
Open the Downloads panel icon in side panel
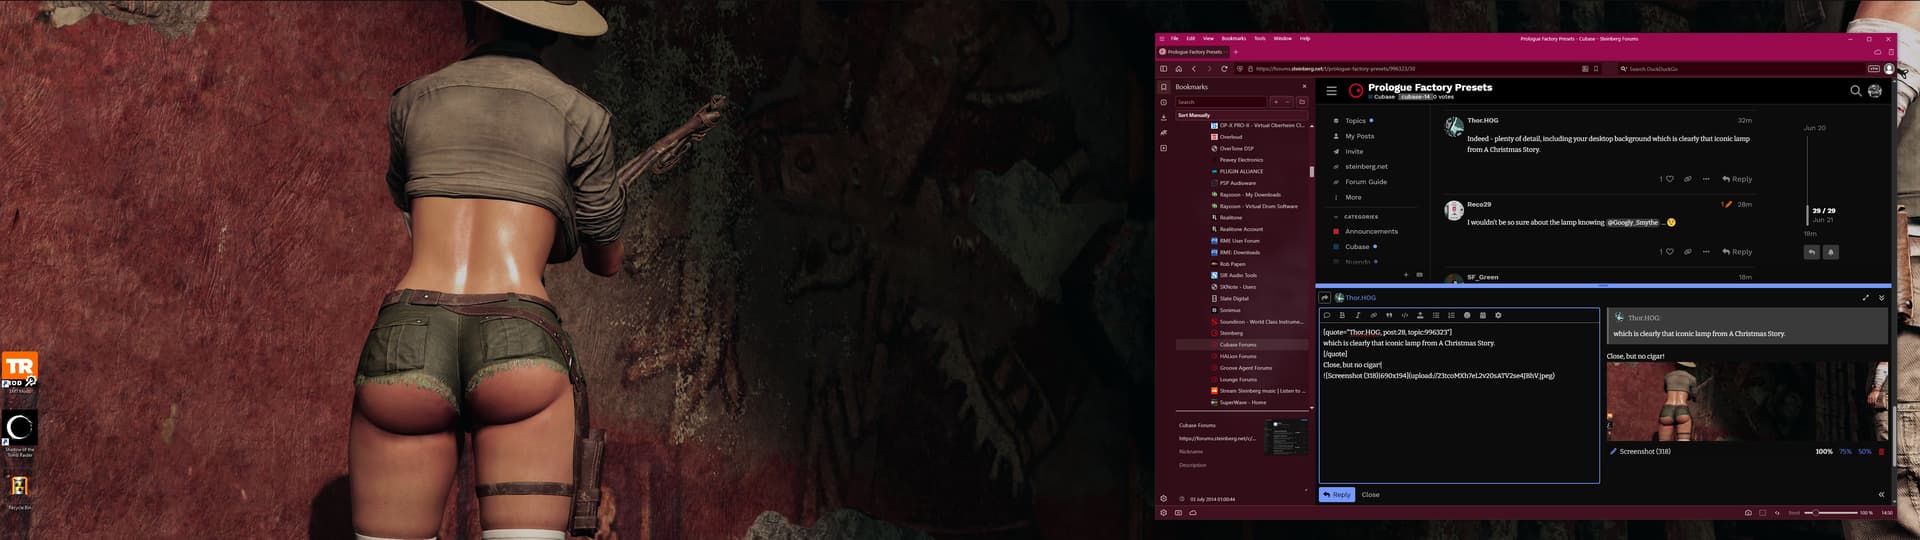coord(1163,117)
